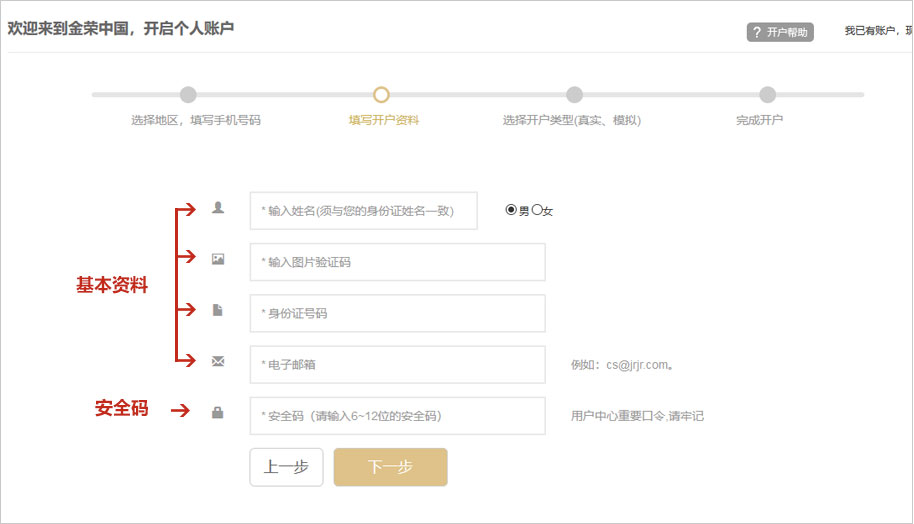Click the example text cs@jrjr.com

coord(639,365)
